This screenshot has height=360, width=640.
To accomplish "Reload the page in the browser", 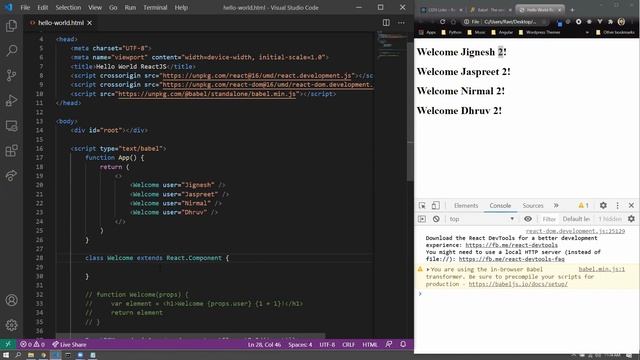I will [x=442, y=22].
